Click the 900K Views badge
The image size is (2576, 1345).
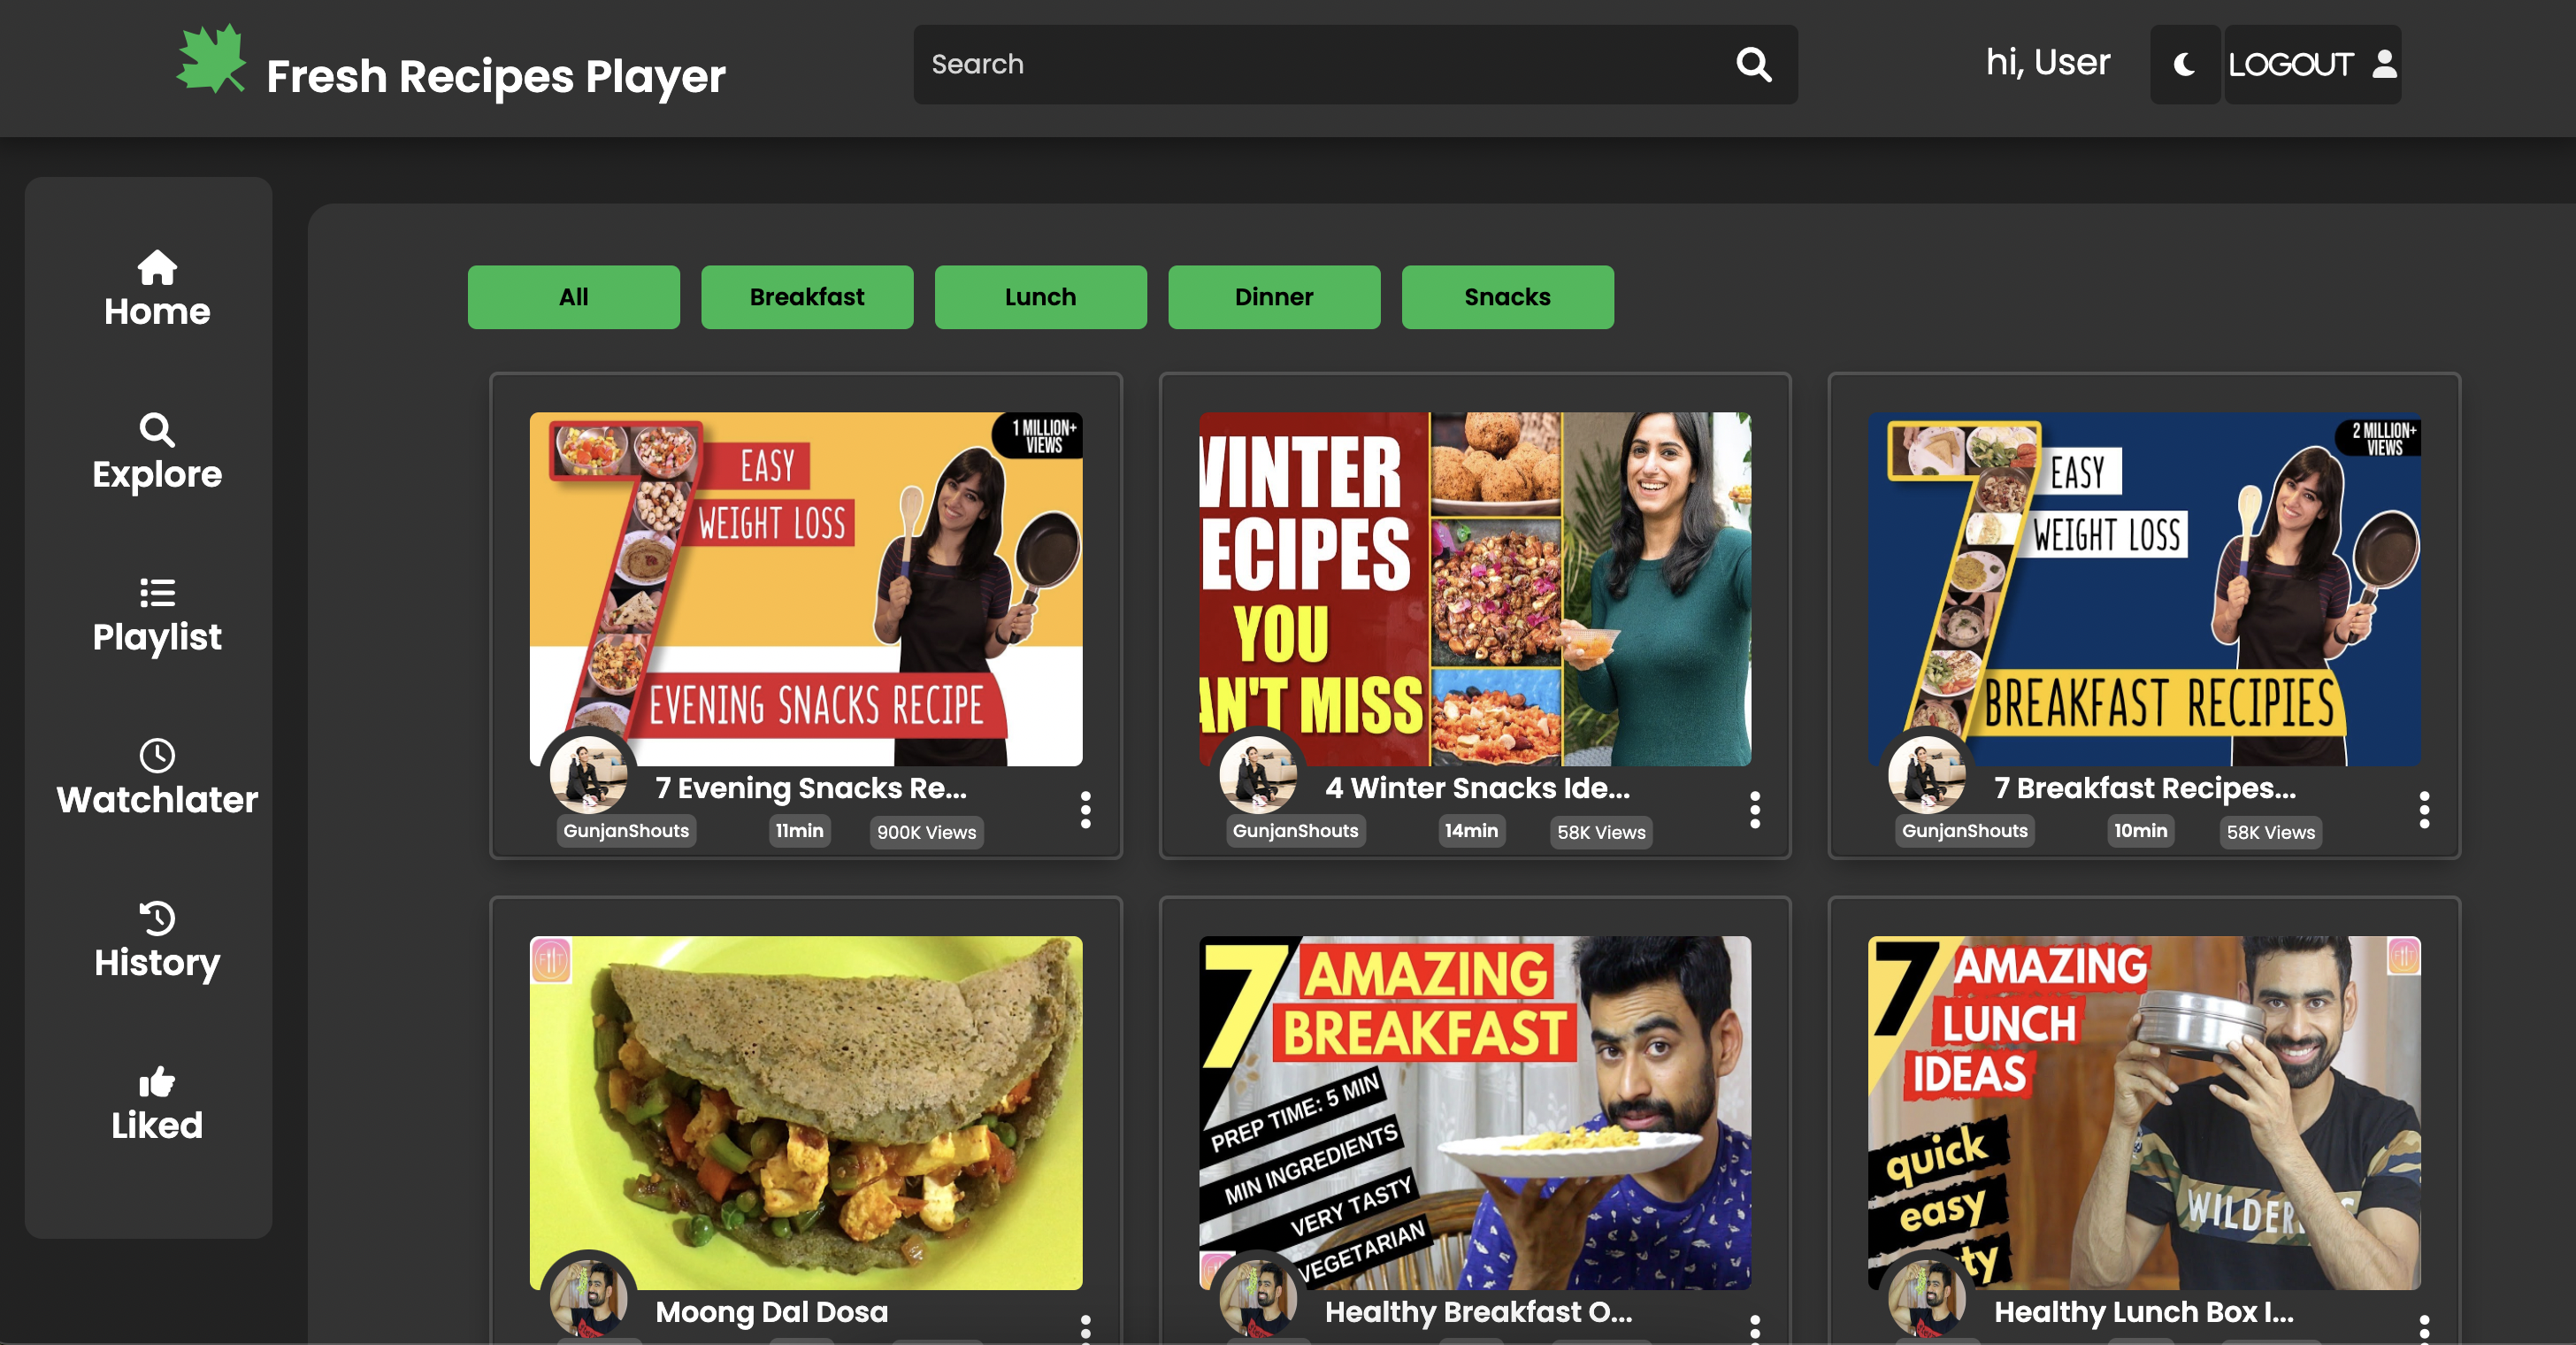click(926, 832)
